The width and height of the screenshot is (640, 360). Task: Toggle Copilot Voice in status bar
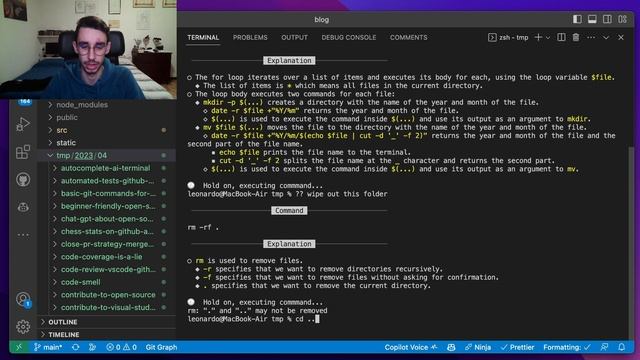pos(411,347)
